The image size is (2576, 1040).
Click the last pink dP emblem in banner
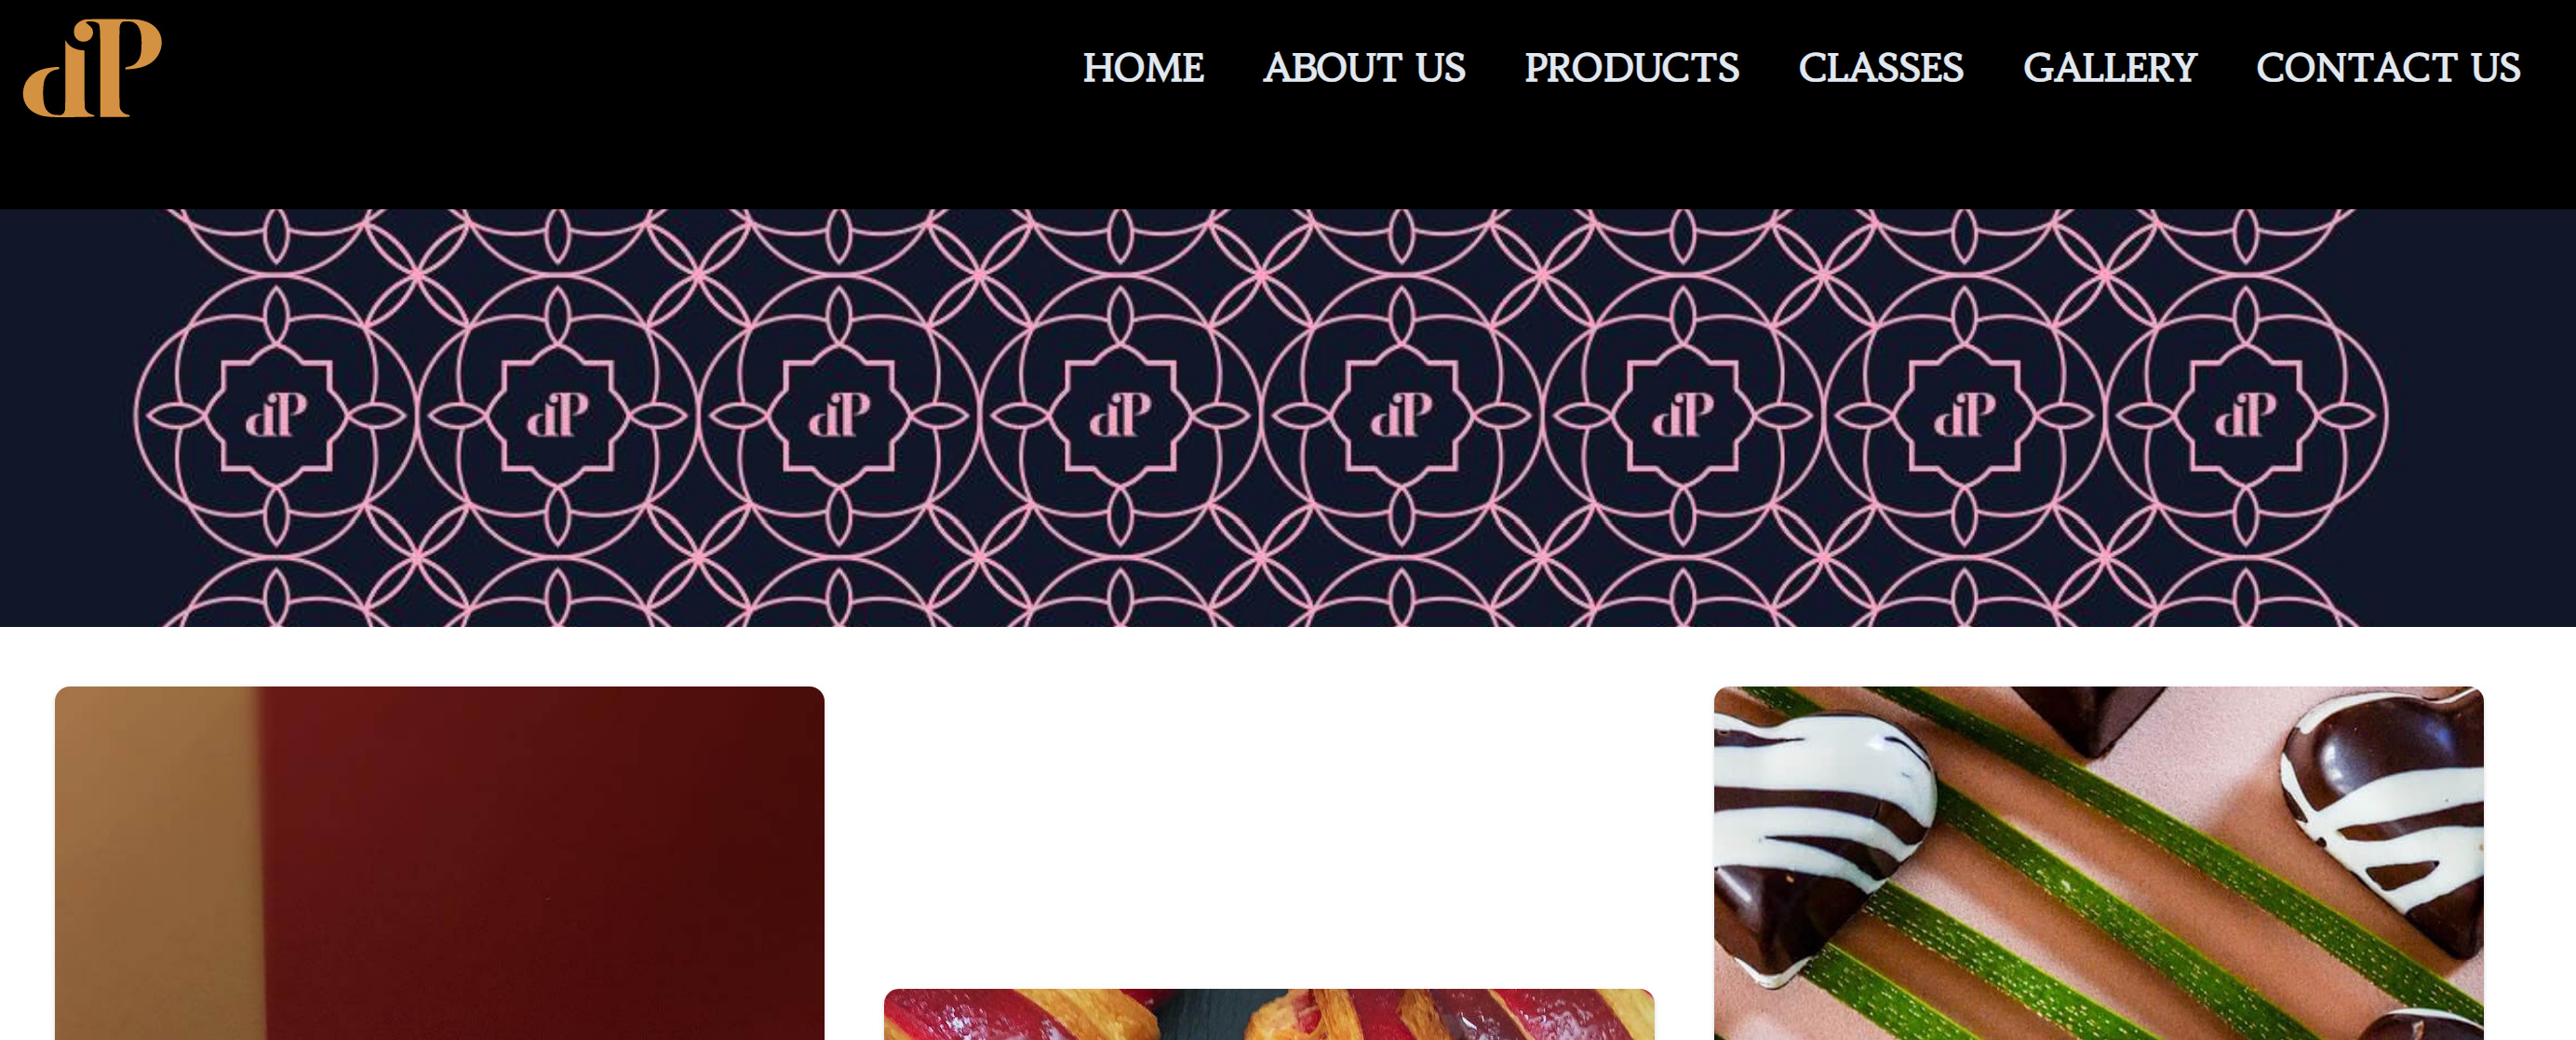pyautogui.click(x=2246, y=415)
